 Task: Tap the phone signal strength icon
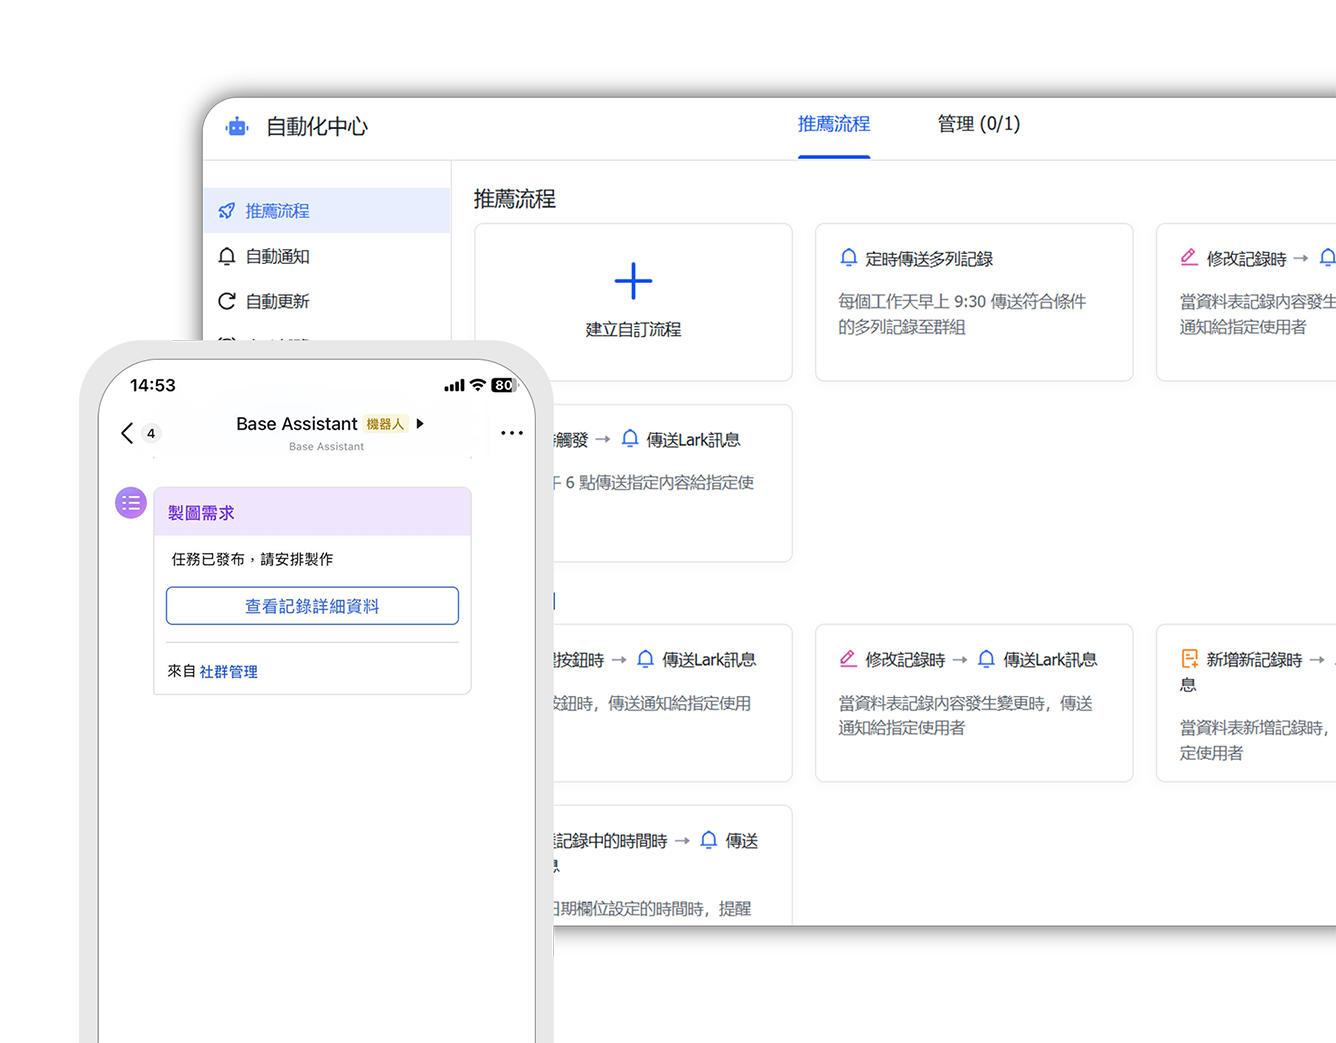click(x=454, y=385)
